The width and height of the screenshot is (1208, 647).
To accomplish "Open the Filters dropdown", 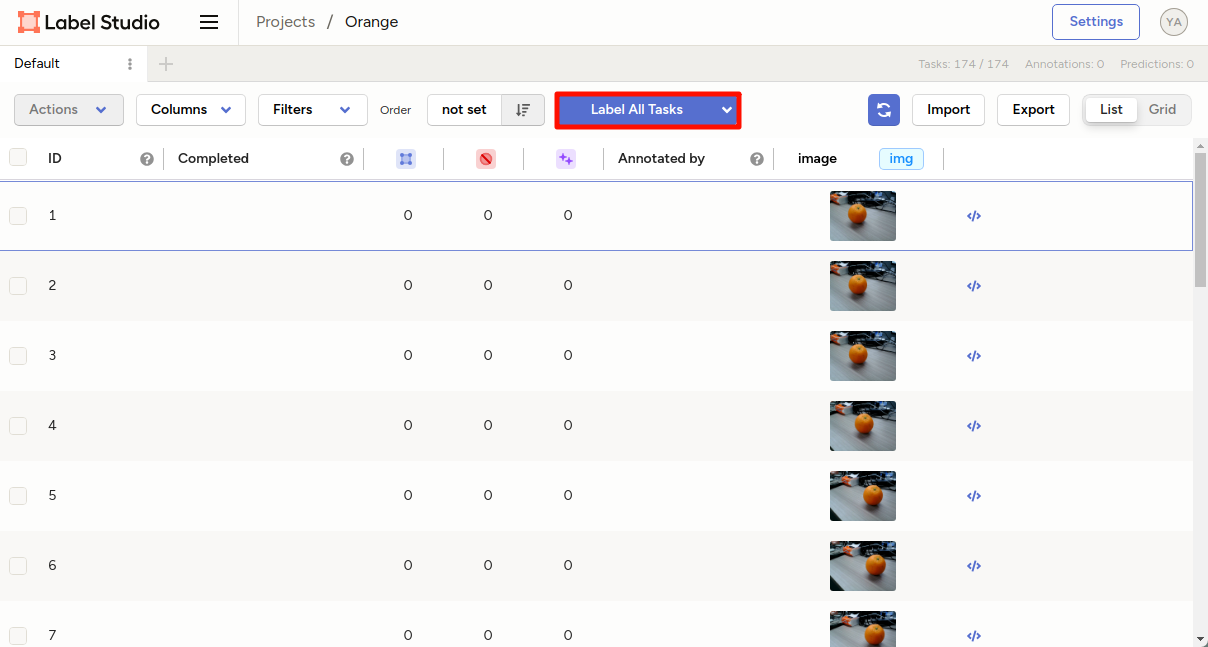I will coord(313,110).
